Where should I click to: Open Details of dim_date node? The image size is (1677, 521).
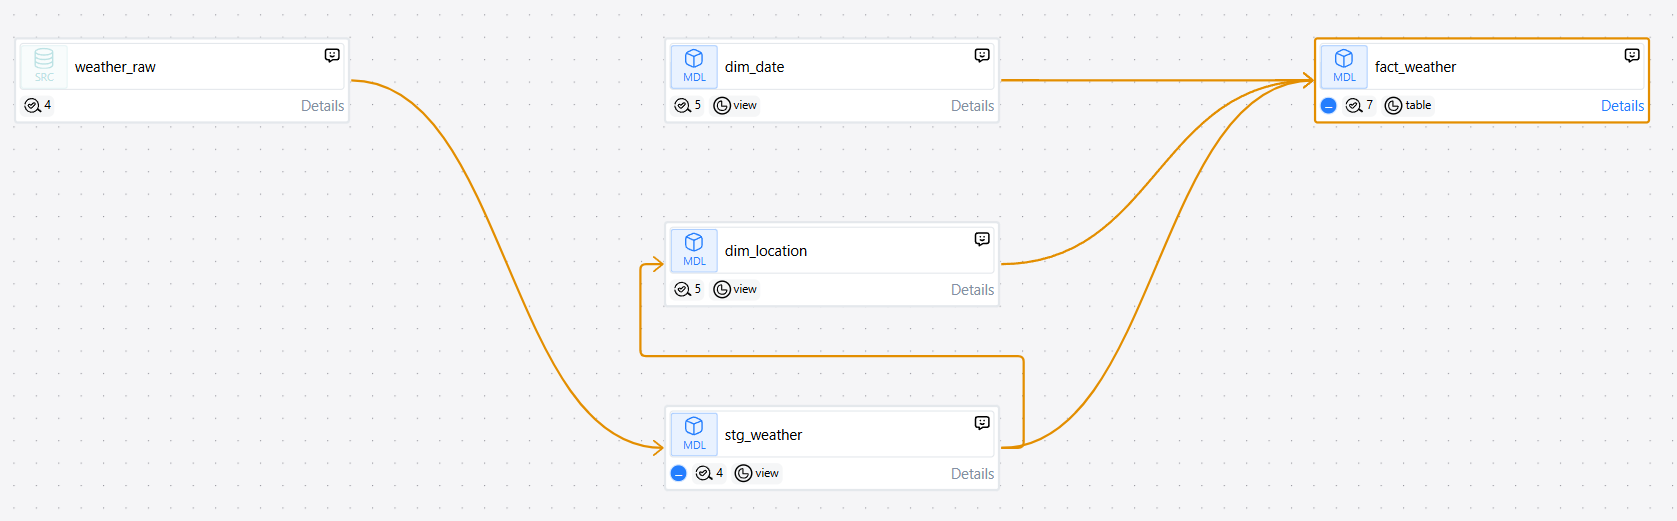(x=972, y=106)
